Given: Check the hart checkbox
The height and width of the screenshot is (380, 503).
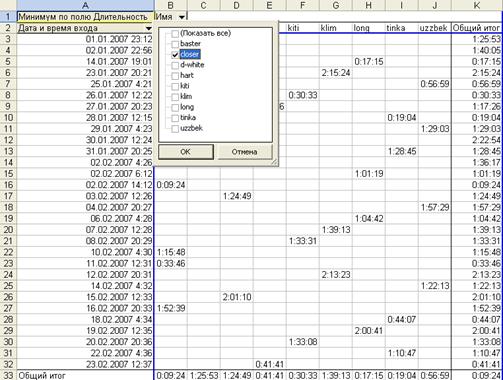Looking at the screenshot, I should tap(175, 76).
